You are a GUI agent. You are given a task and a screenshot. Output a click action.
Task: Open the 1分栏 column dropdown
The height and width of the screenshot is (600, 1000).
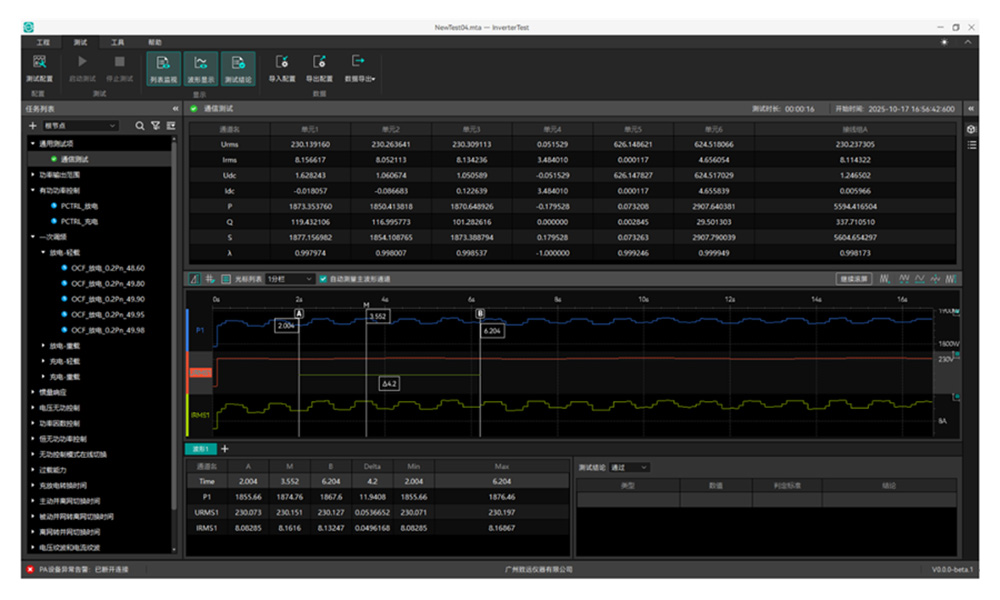290,279
